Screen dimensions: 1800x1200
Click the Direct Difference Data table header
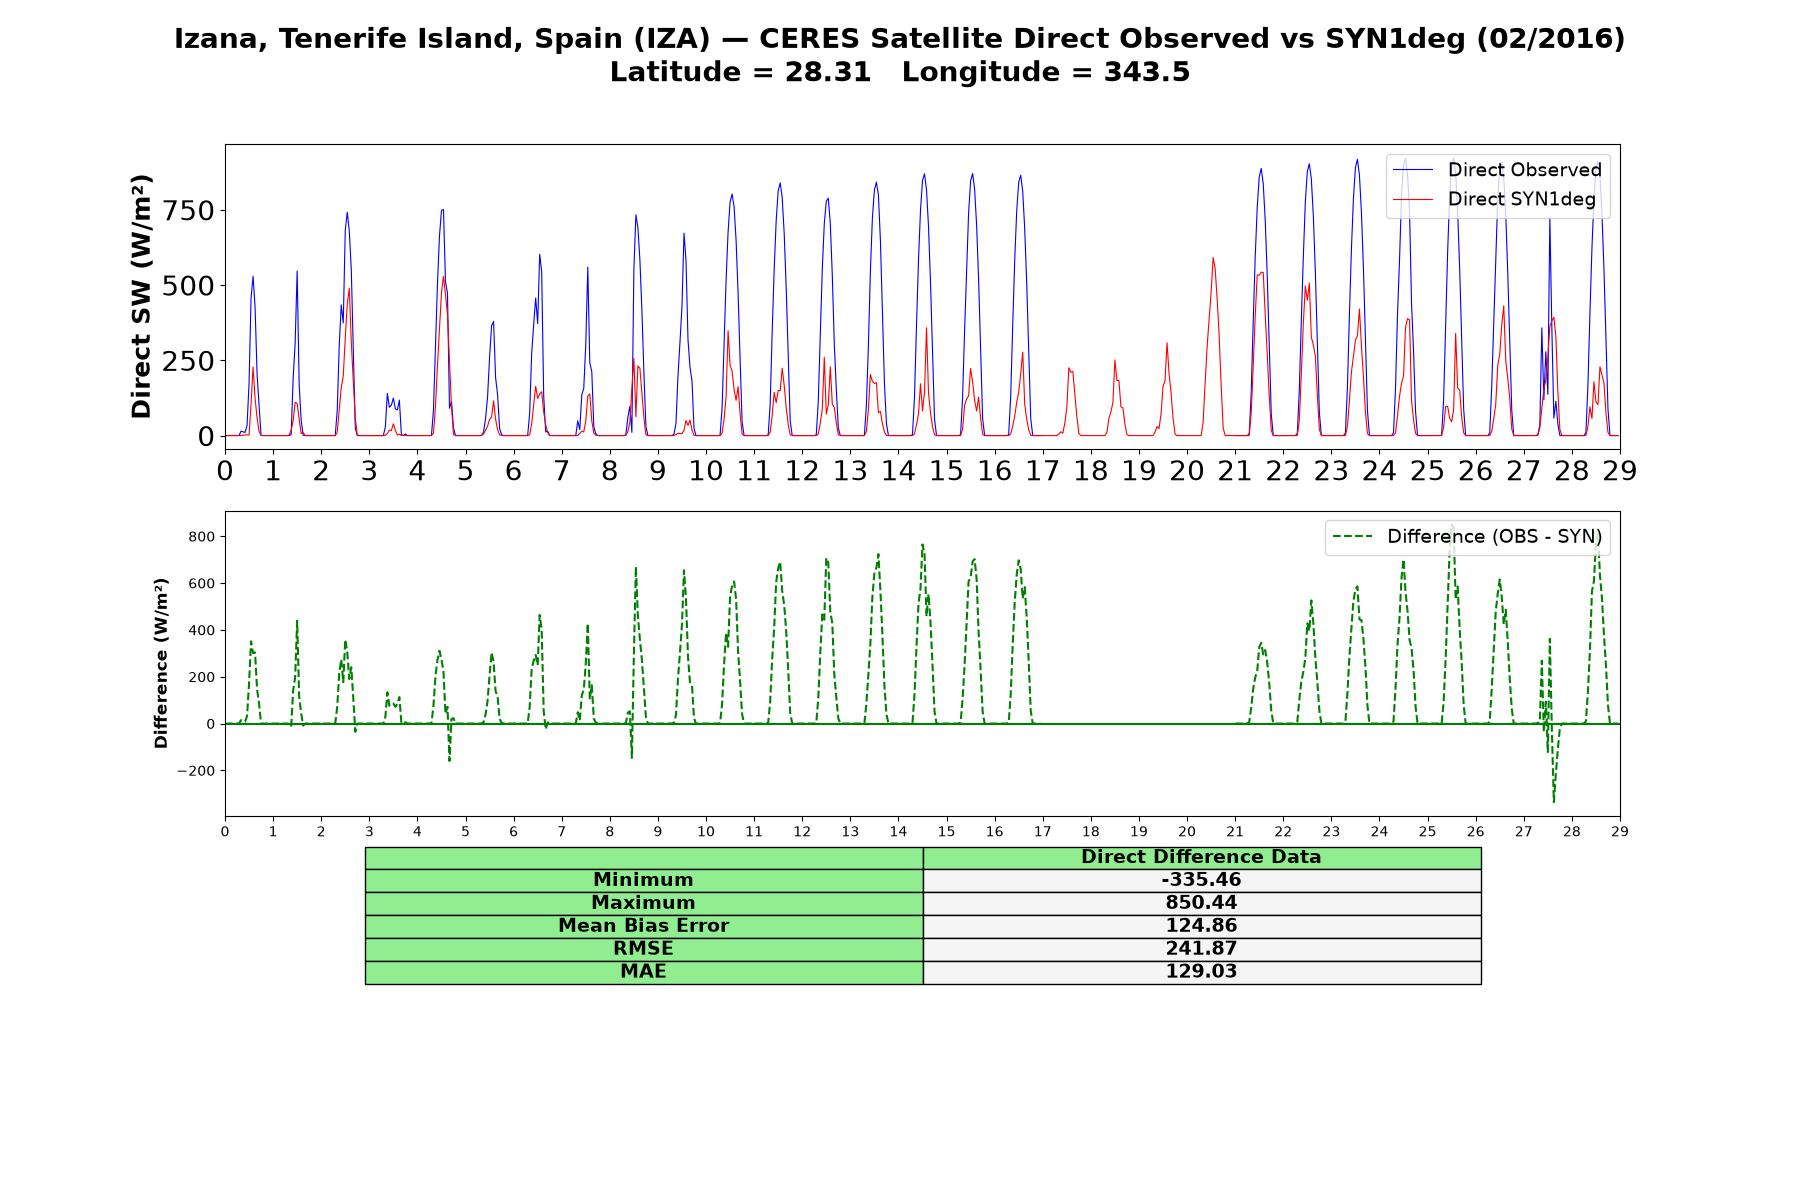pyautogui.click(x=1201, y=857)
